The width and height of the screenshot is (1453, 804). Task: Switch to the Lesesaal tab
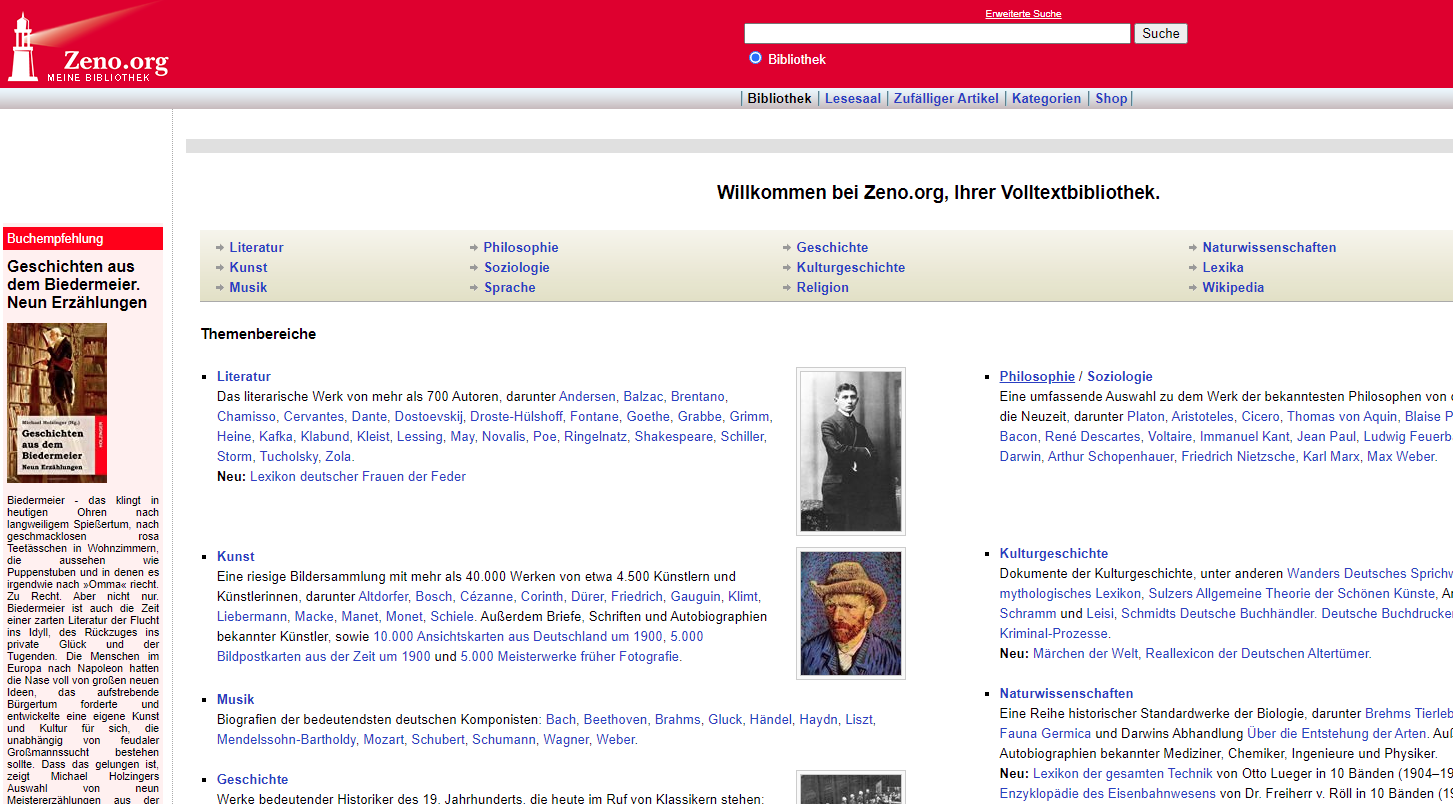[852, 98]
